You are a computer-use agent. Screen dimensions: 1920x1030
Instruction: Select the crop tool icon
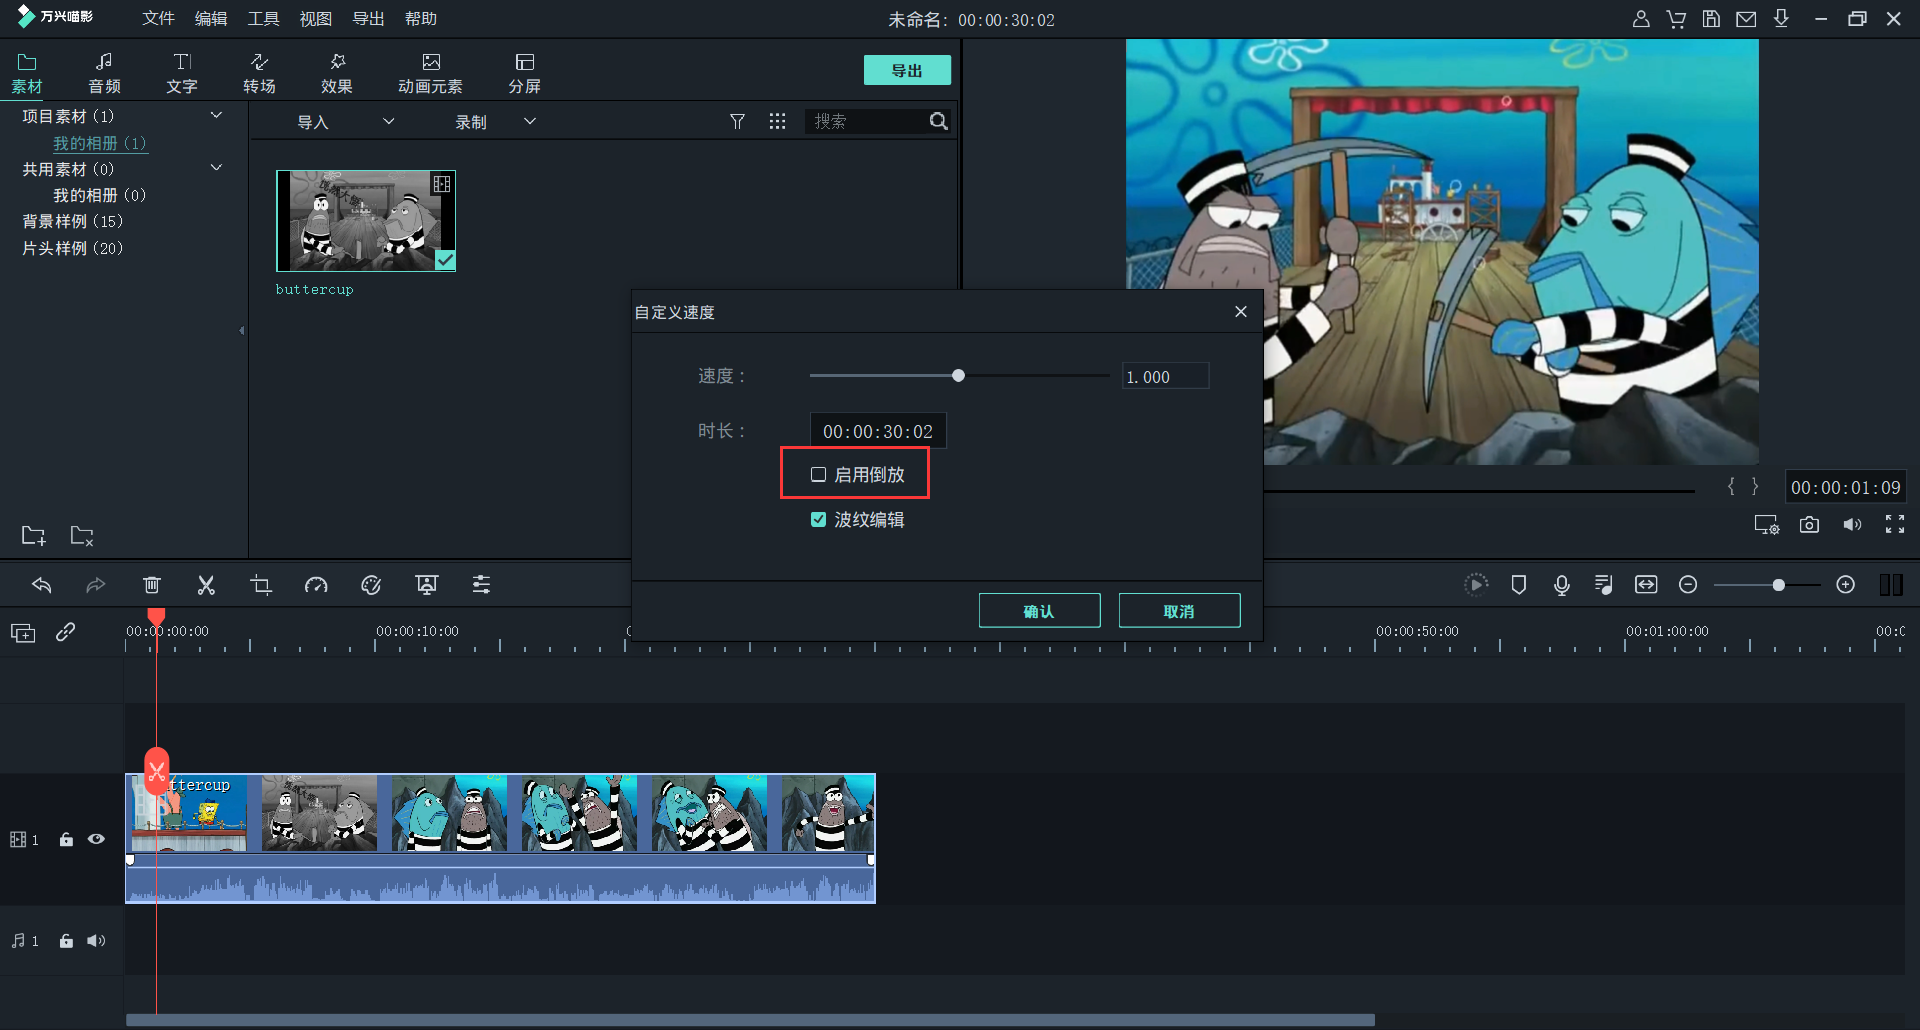(x=261, y=585)
